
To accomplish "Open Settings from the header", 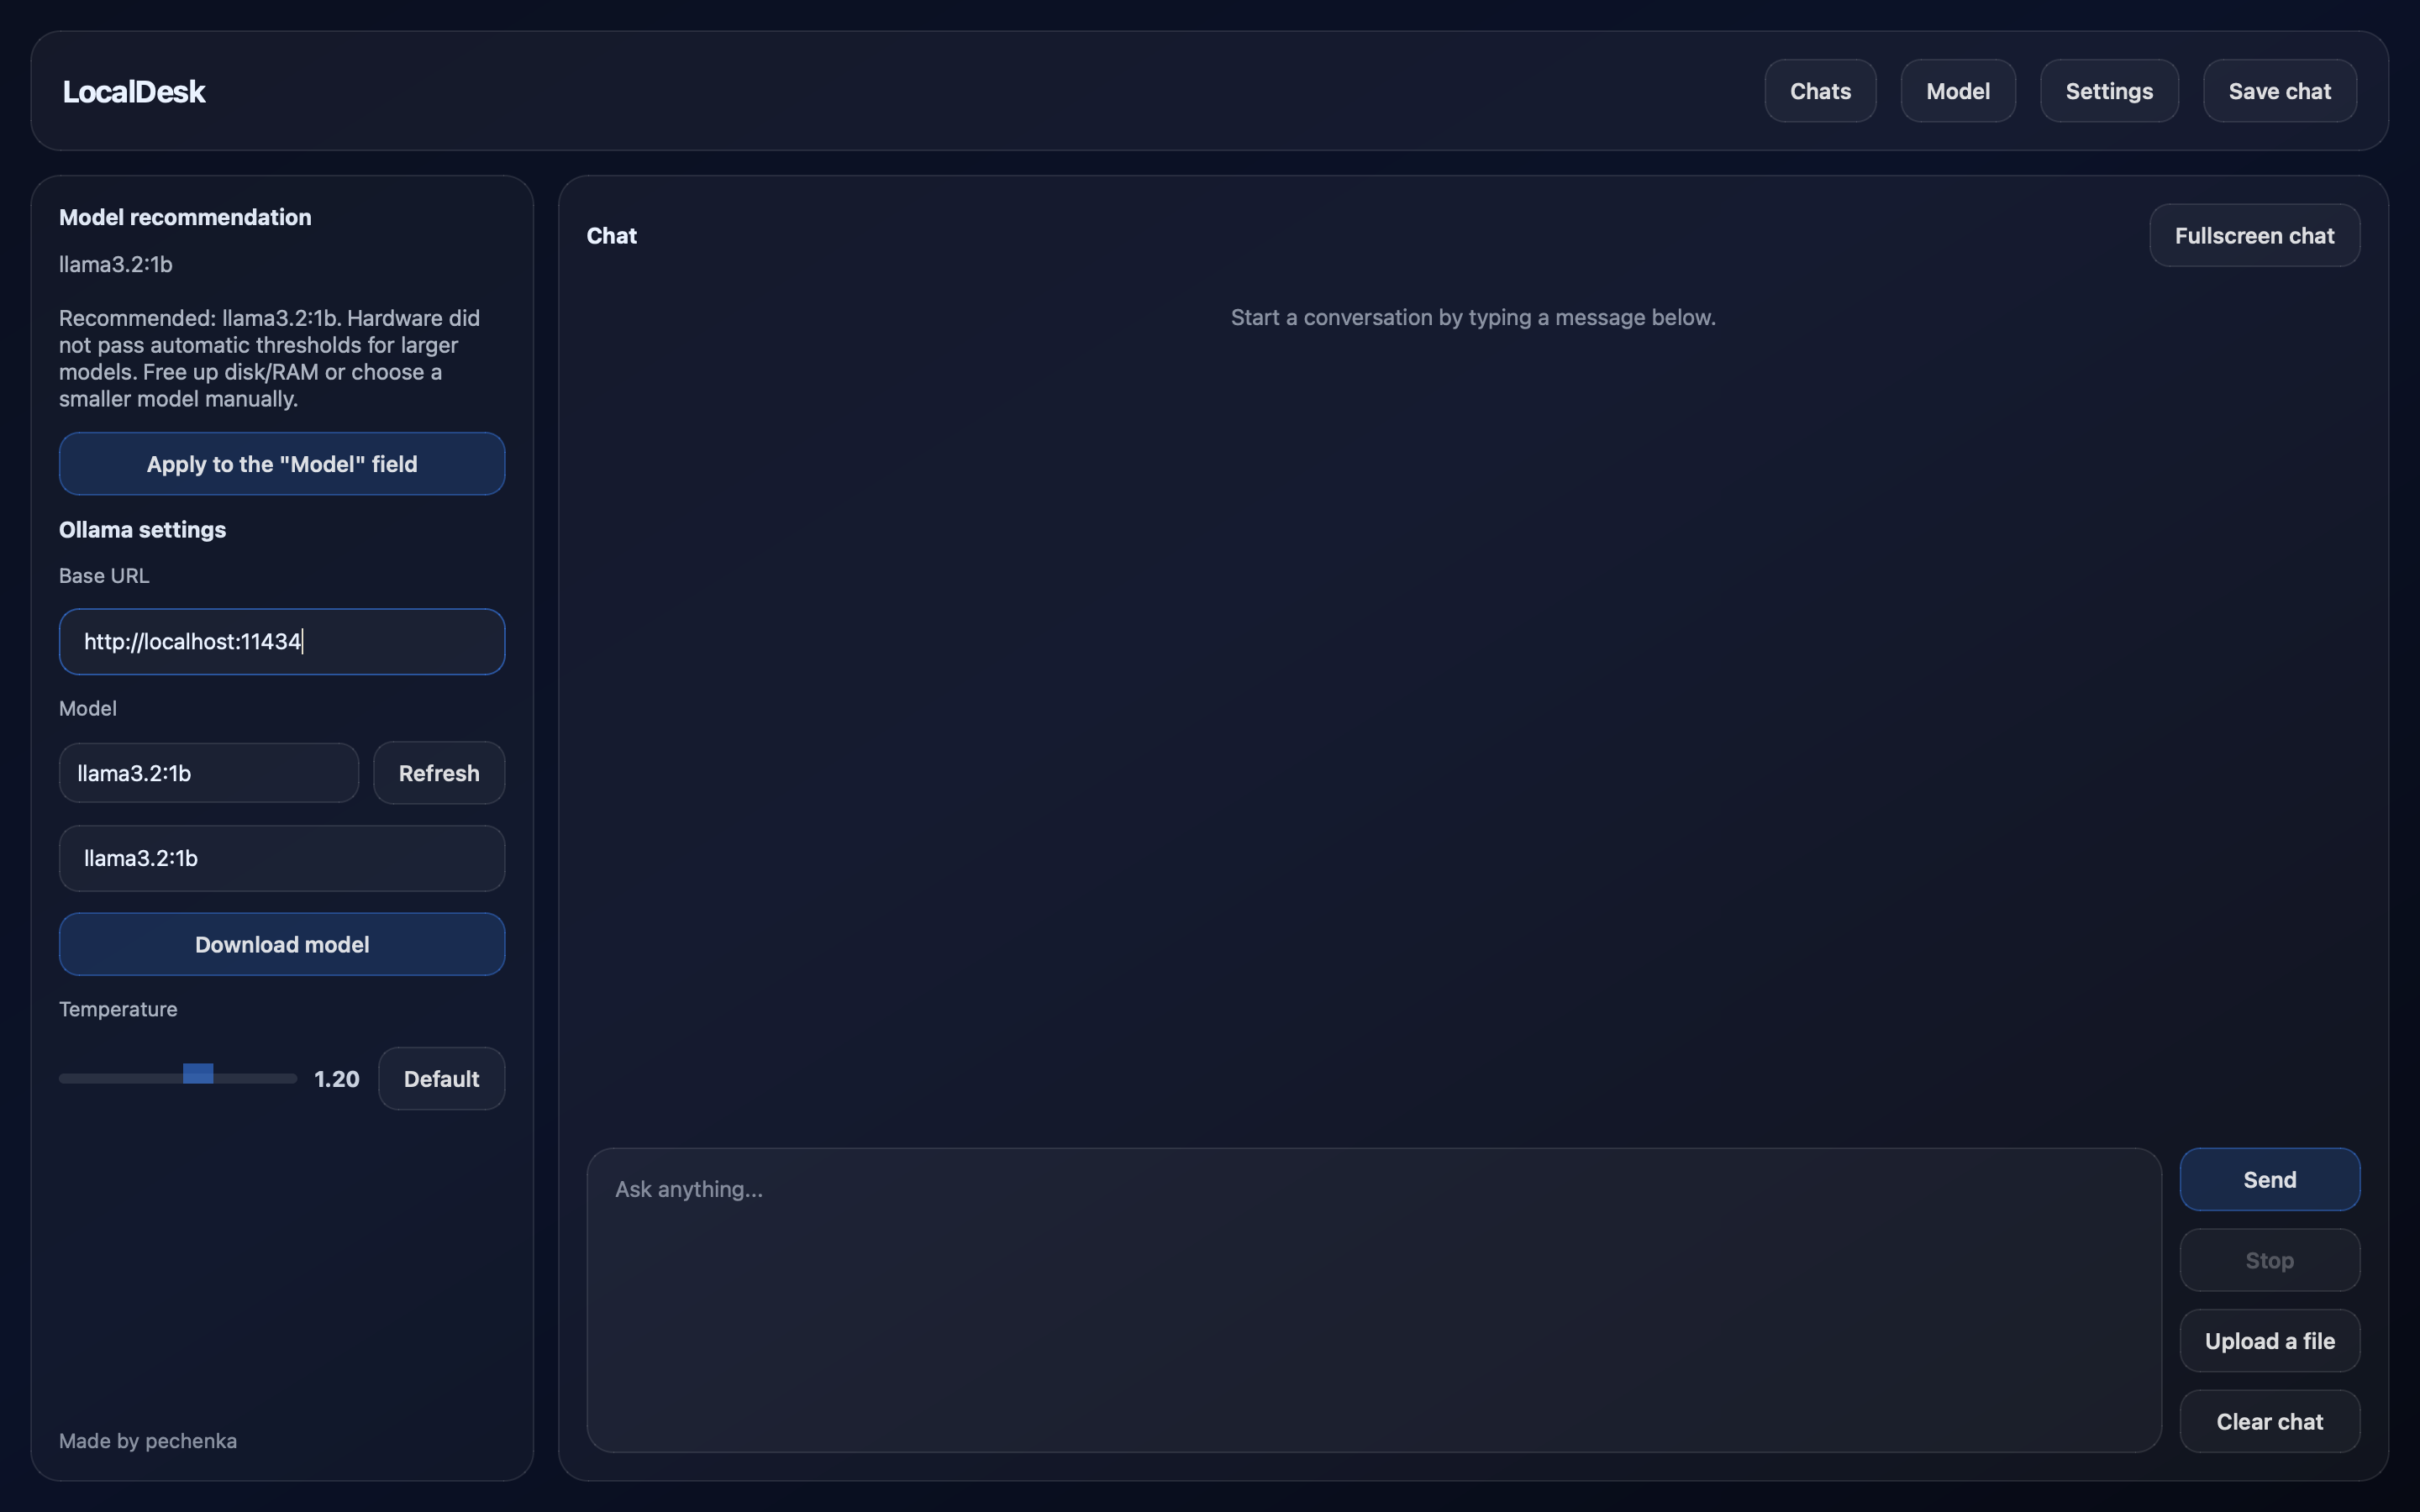I will click(x=2109, y=91).
